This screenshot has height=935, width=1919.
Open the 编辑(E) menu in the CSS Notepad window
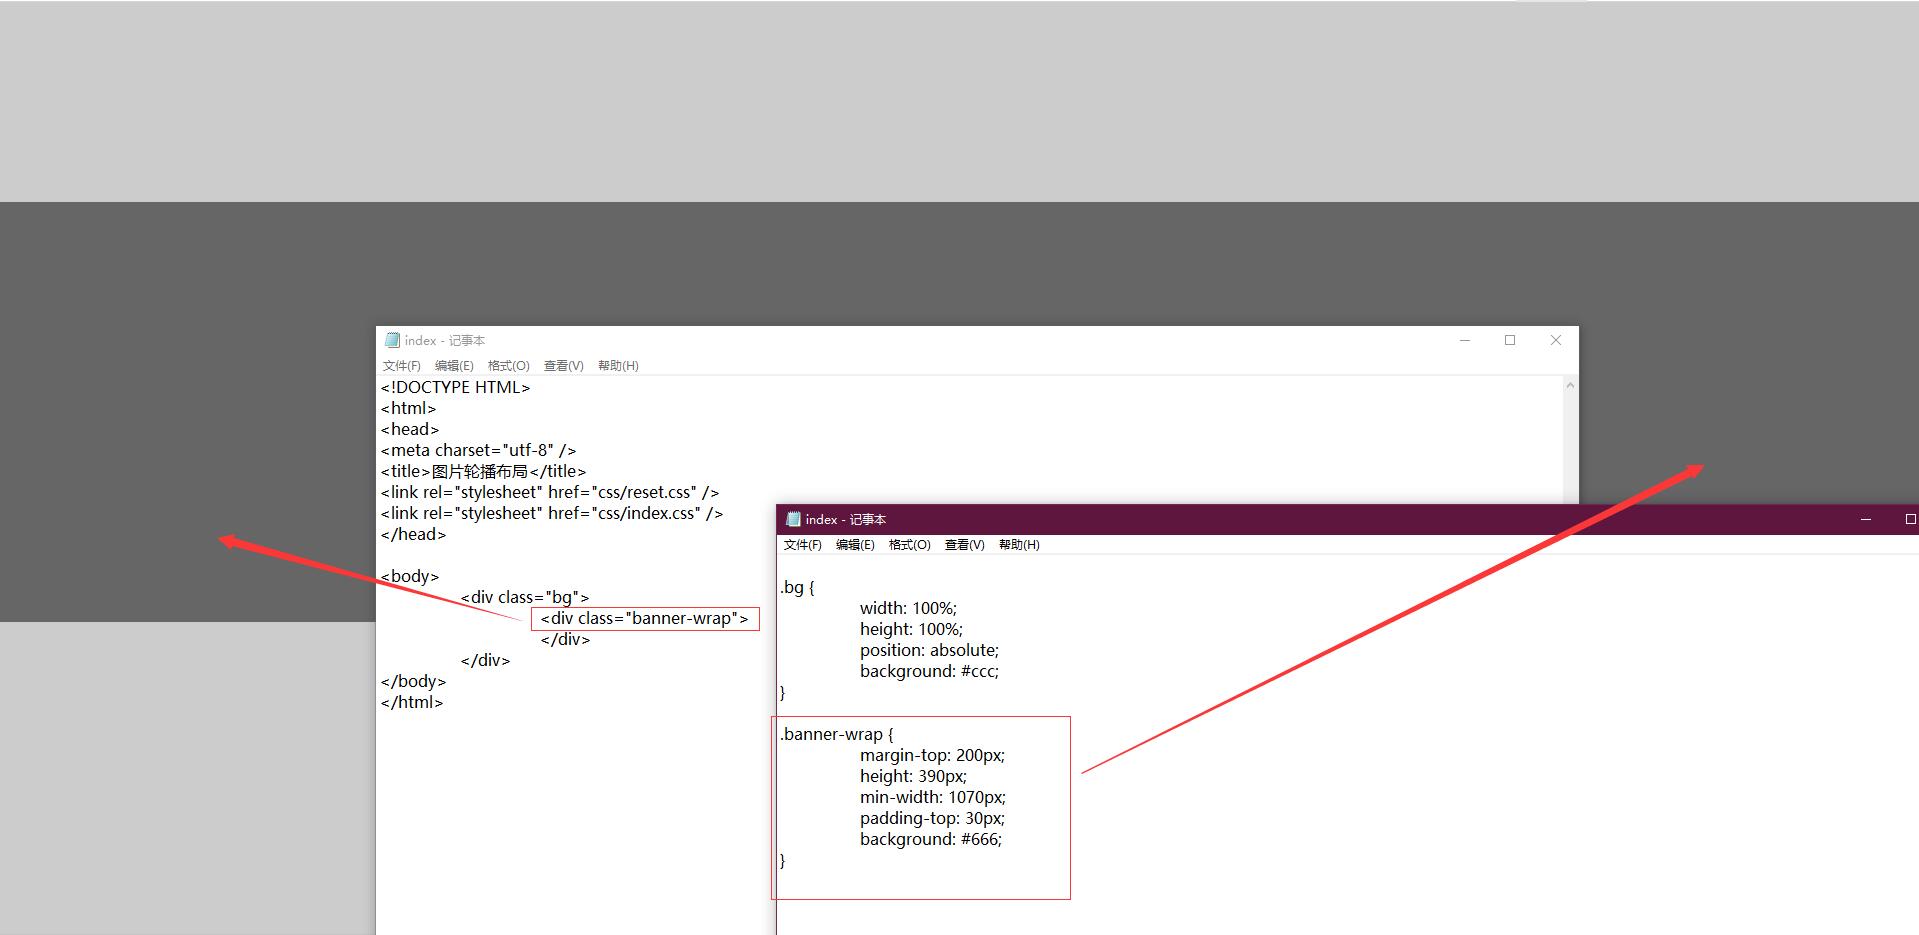coord(855,545)
